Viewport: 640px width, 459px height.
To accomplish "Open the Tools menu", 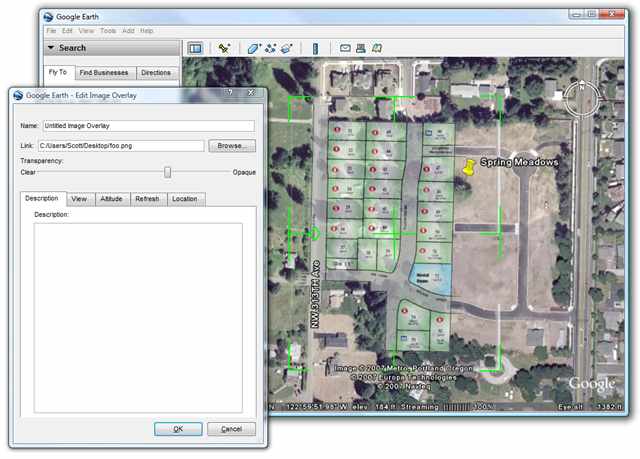I will 108,31.
